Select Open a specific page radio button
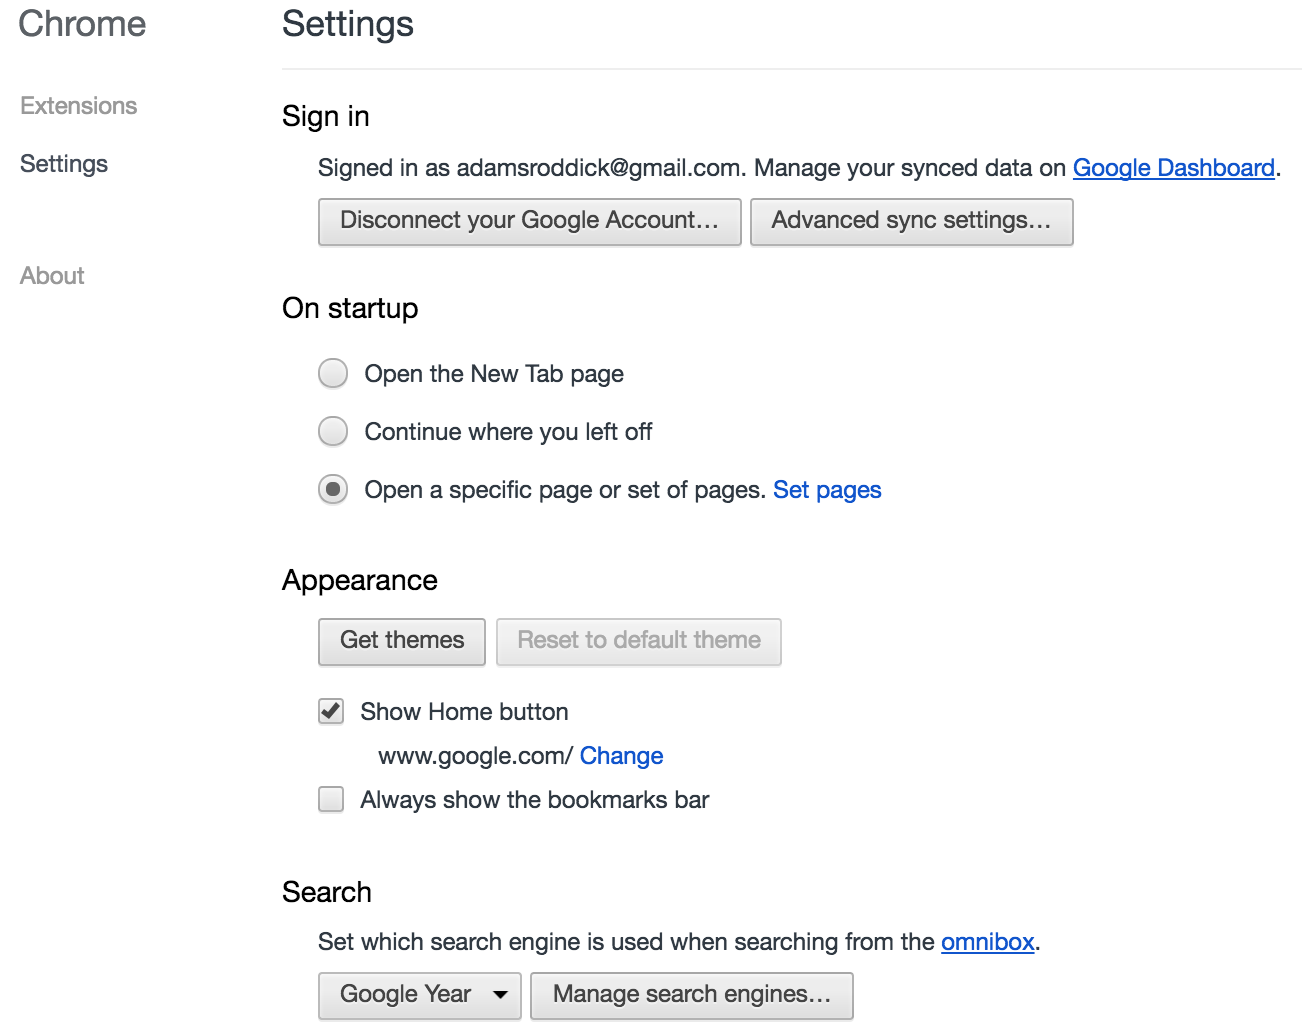The image size is (1302, 1036). tap(333, 490)
